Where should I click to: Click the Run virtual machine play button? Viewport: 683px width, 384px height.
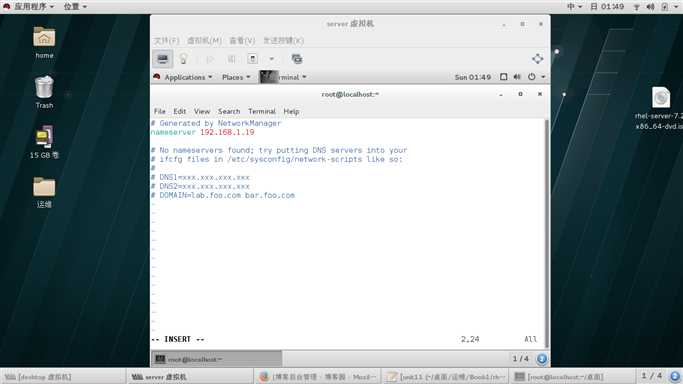pos(210,59)
